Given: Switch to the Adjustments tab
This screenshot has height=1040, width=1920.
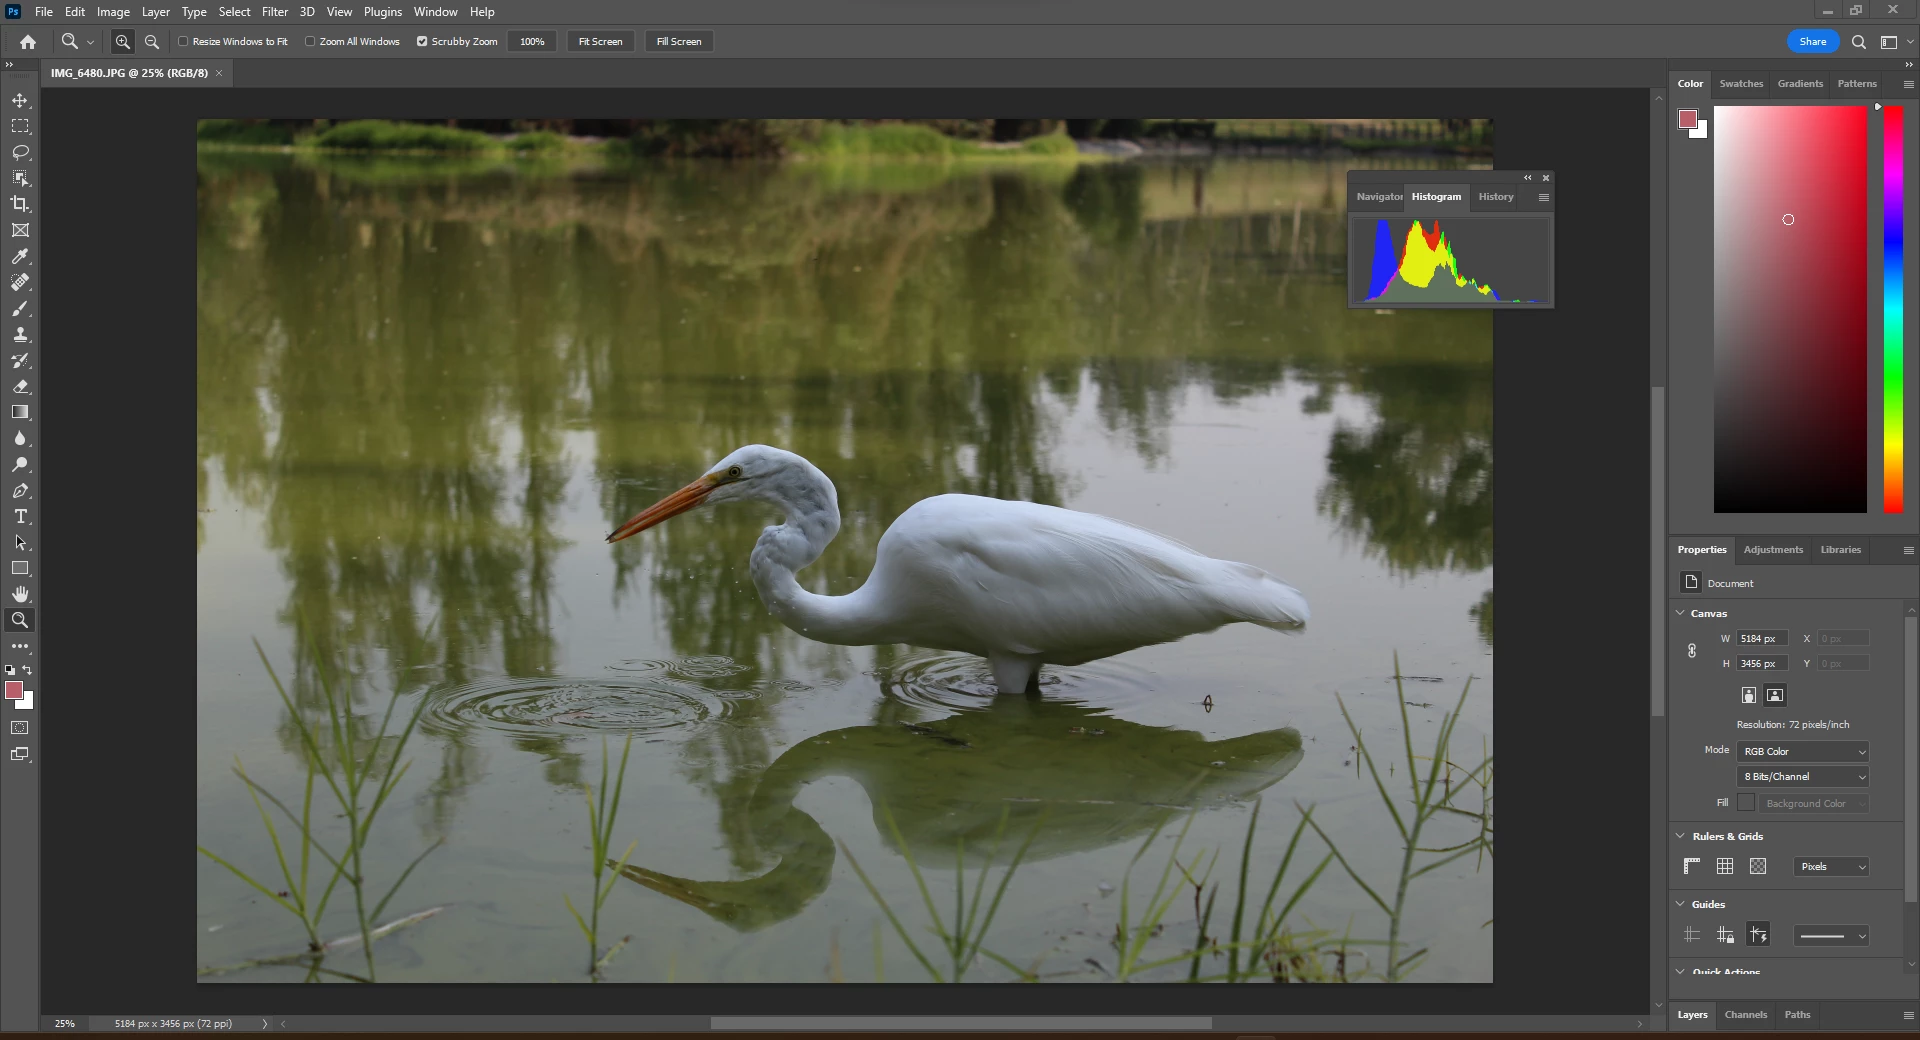Looking at the screenshot, I should pos(1773,550).
